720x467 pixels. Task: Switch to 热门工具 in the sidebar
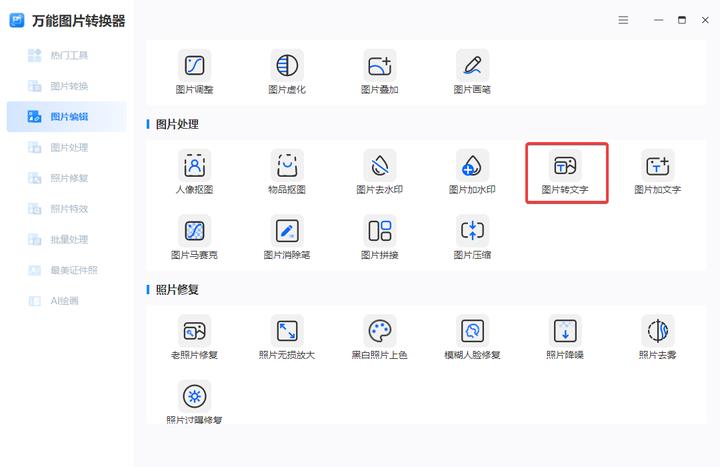point(68,55)
